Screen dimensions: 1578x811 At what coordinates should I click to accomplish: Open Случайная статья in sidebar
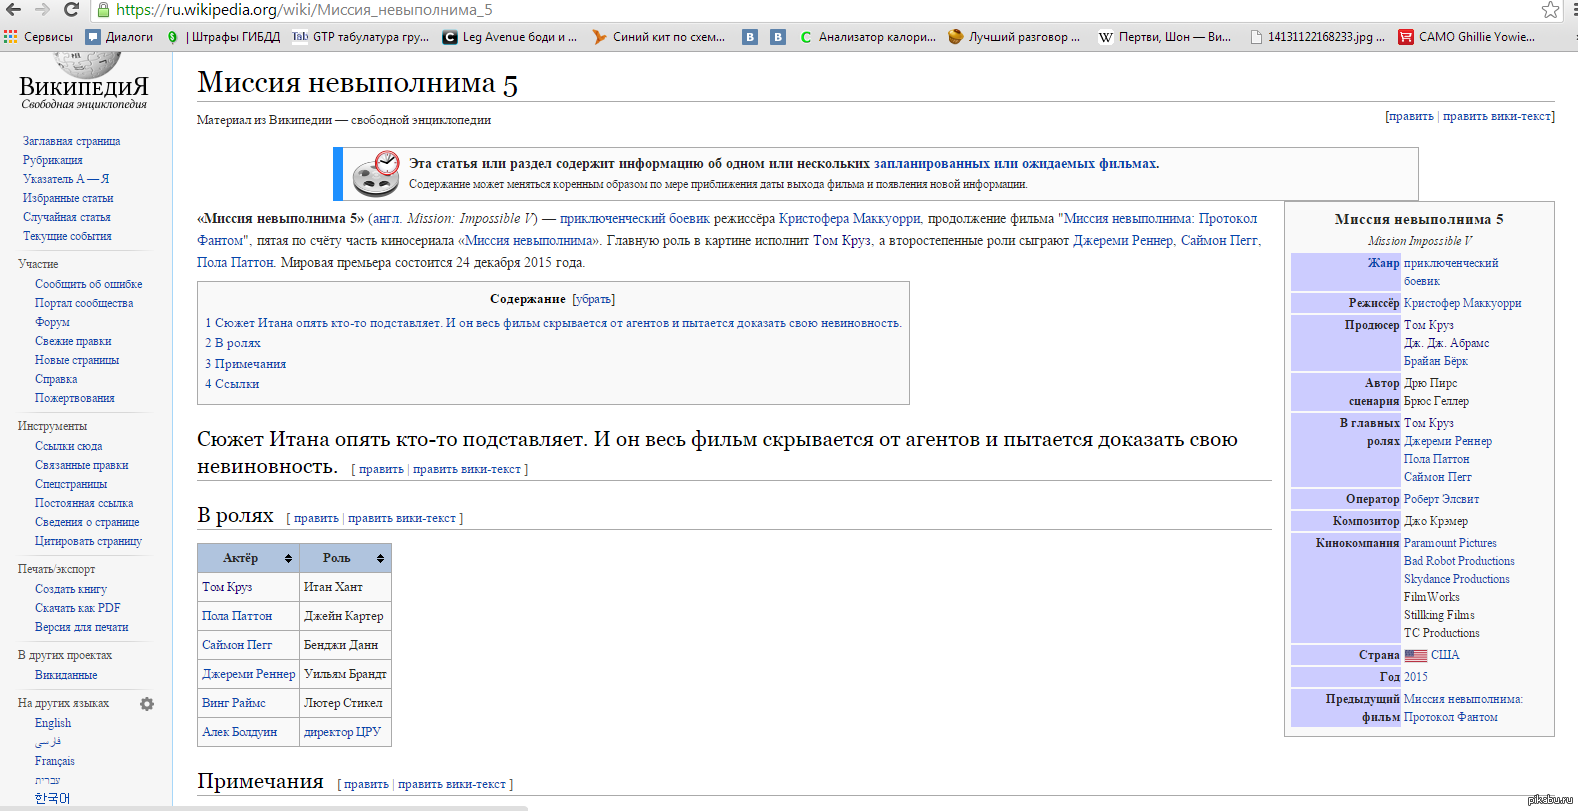pos(66,217)
